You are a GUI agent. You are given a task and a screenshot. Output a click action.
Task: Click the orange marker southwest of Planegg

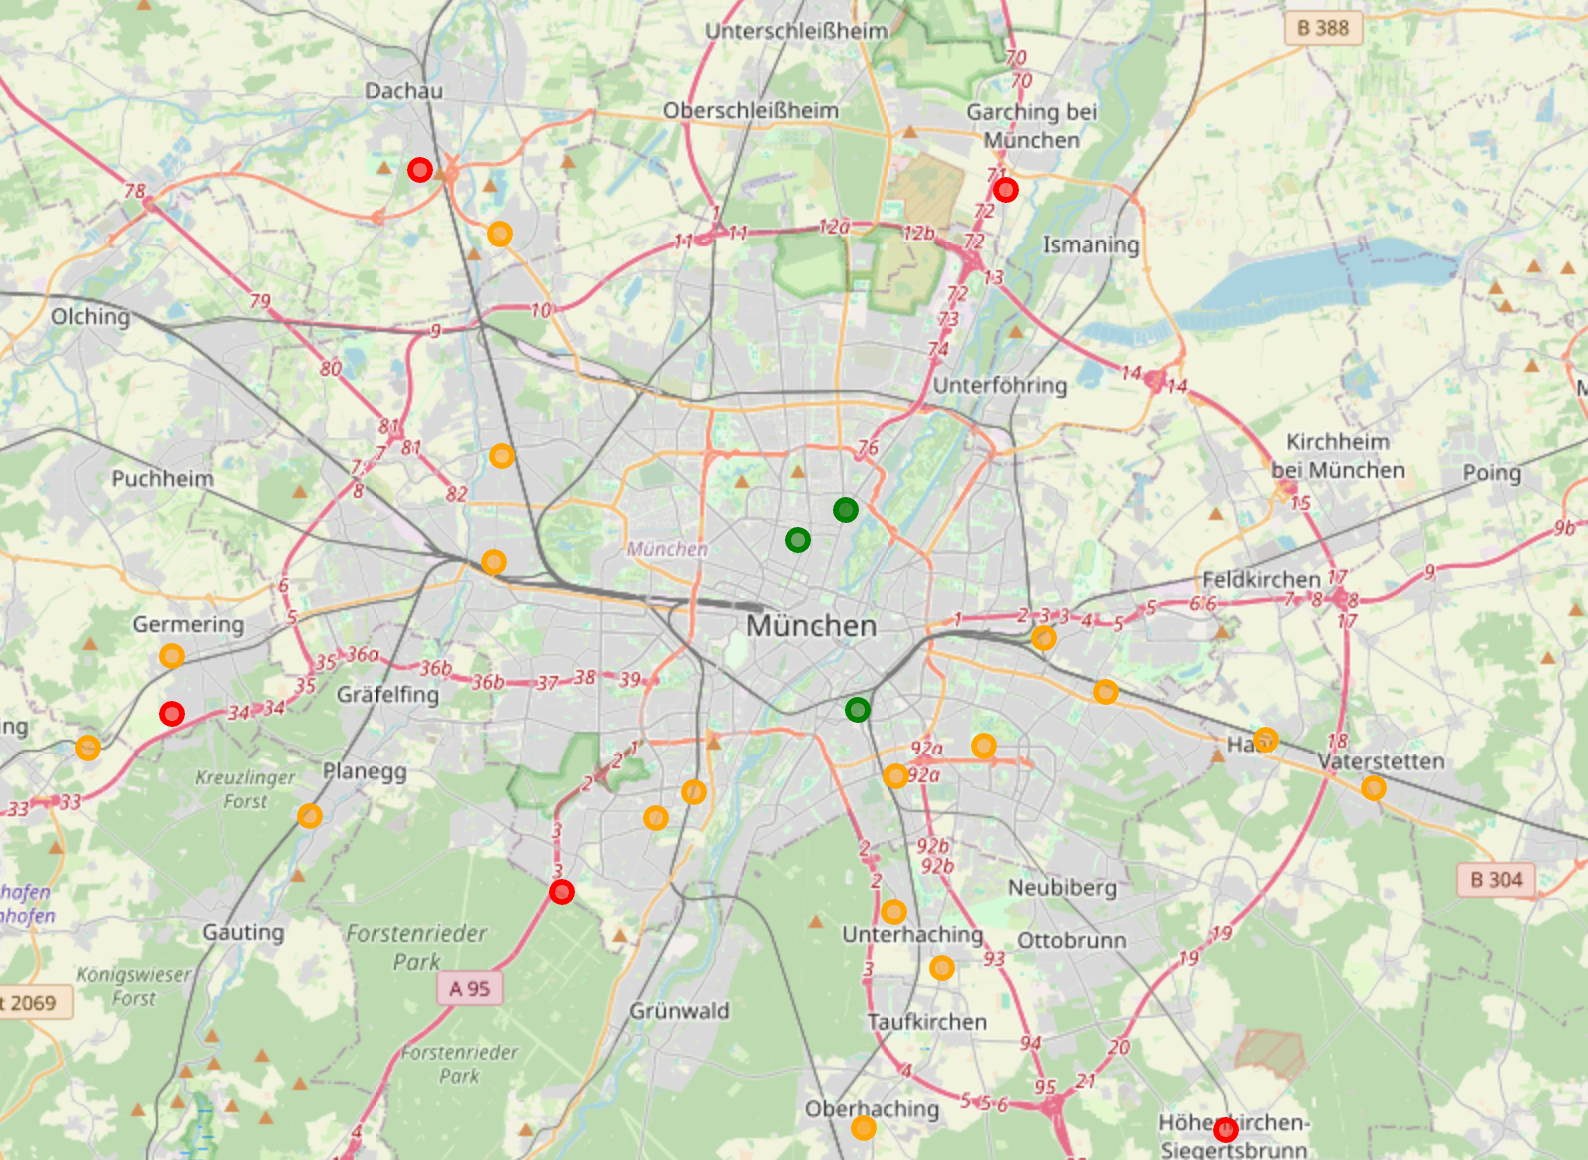click(x=310, y=816)
